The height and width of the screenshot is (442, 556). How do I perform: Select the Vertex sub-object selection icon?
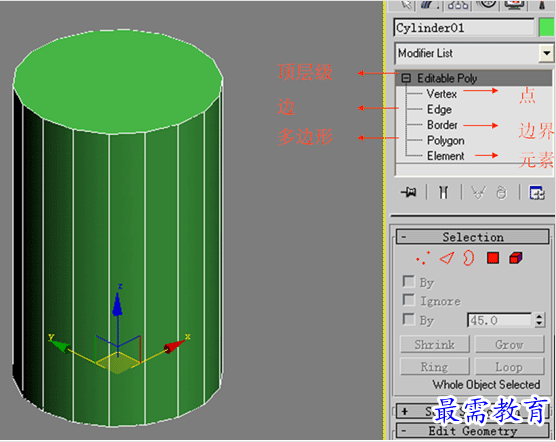[x=423, y=258]
